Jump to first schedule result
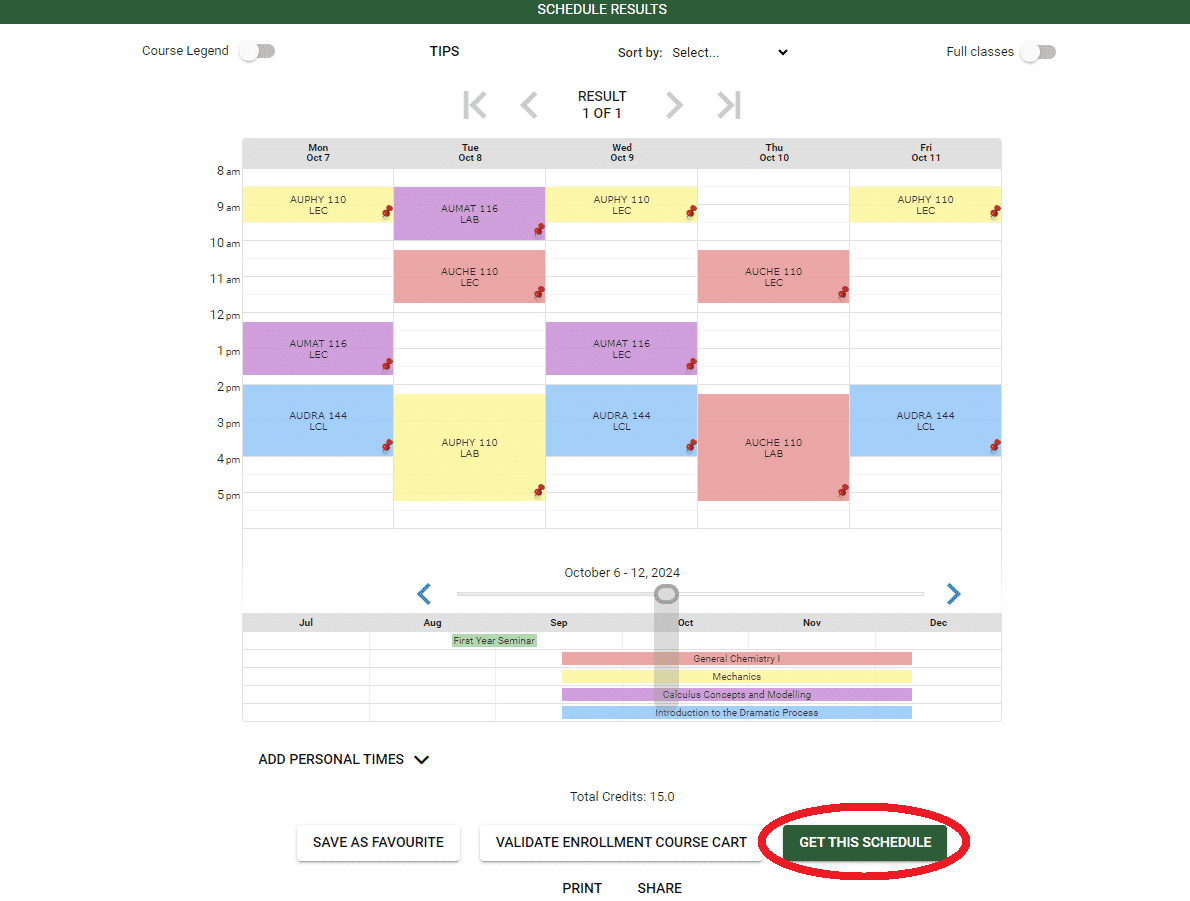 pyautogui.click(x=475, y=105)
